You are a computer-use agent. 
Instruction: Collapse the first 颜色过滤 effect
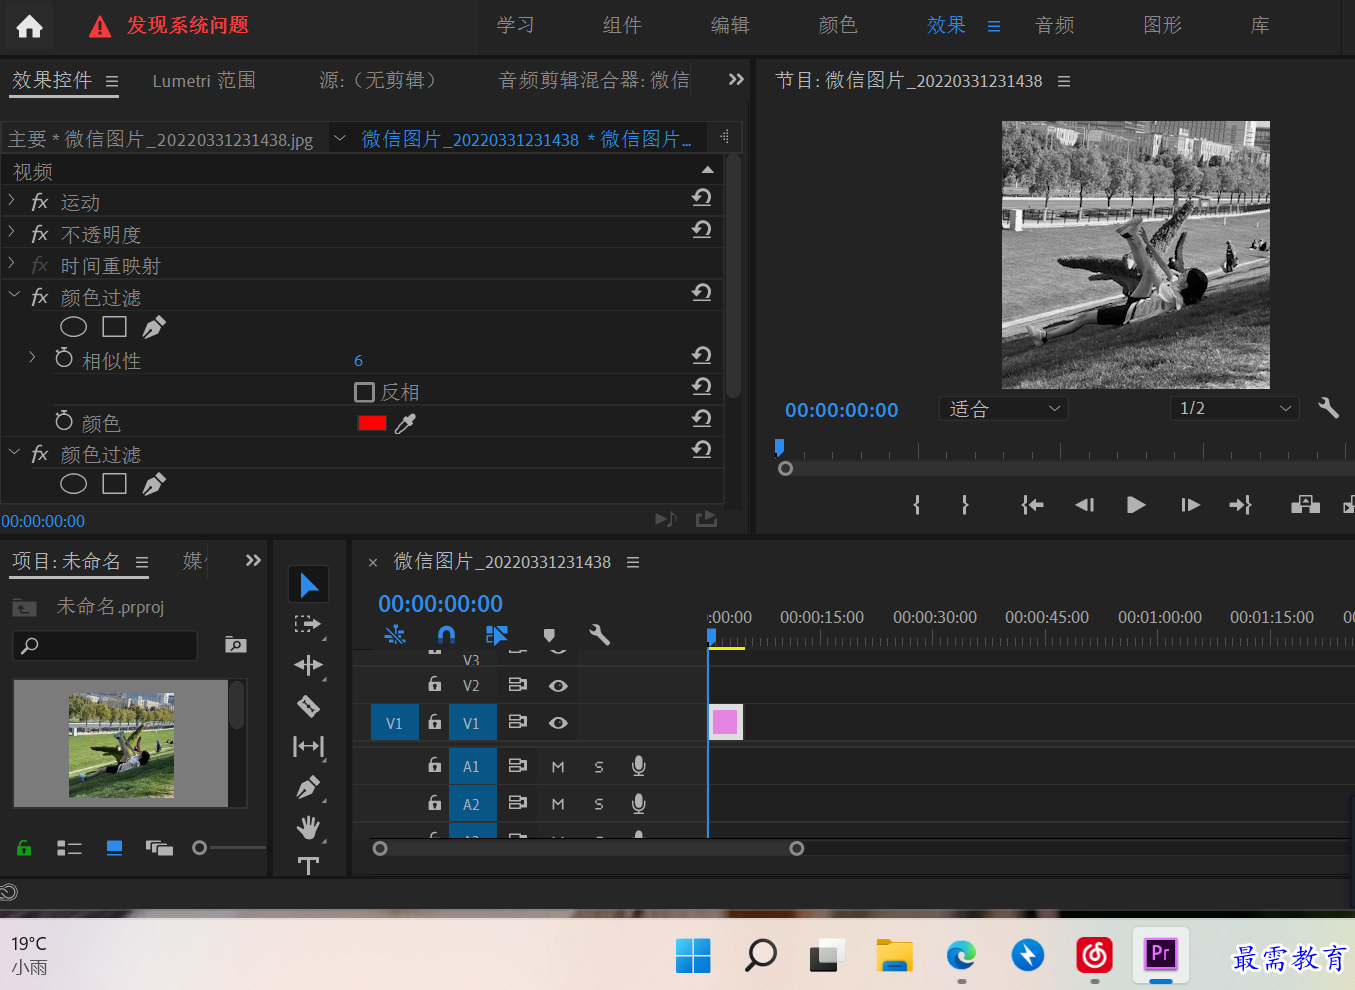[13, 295]
